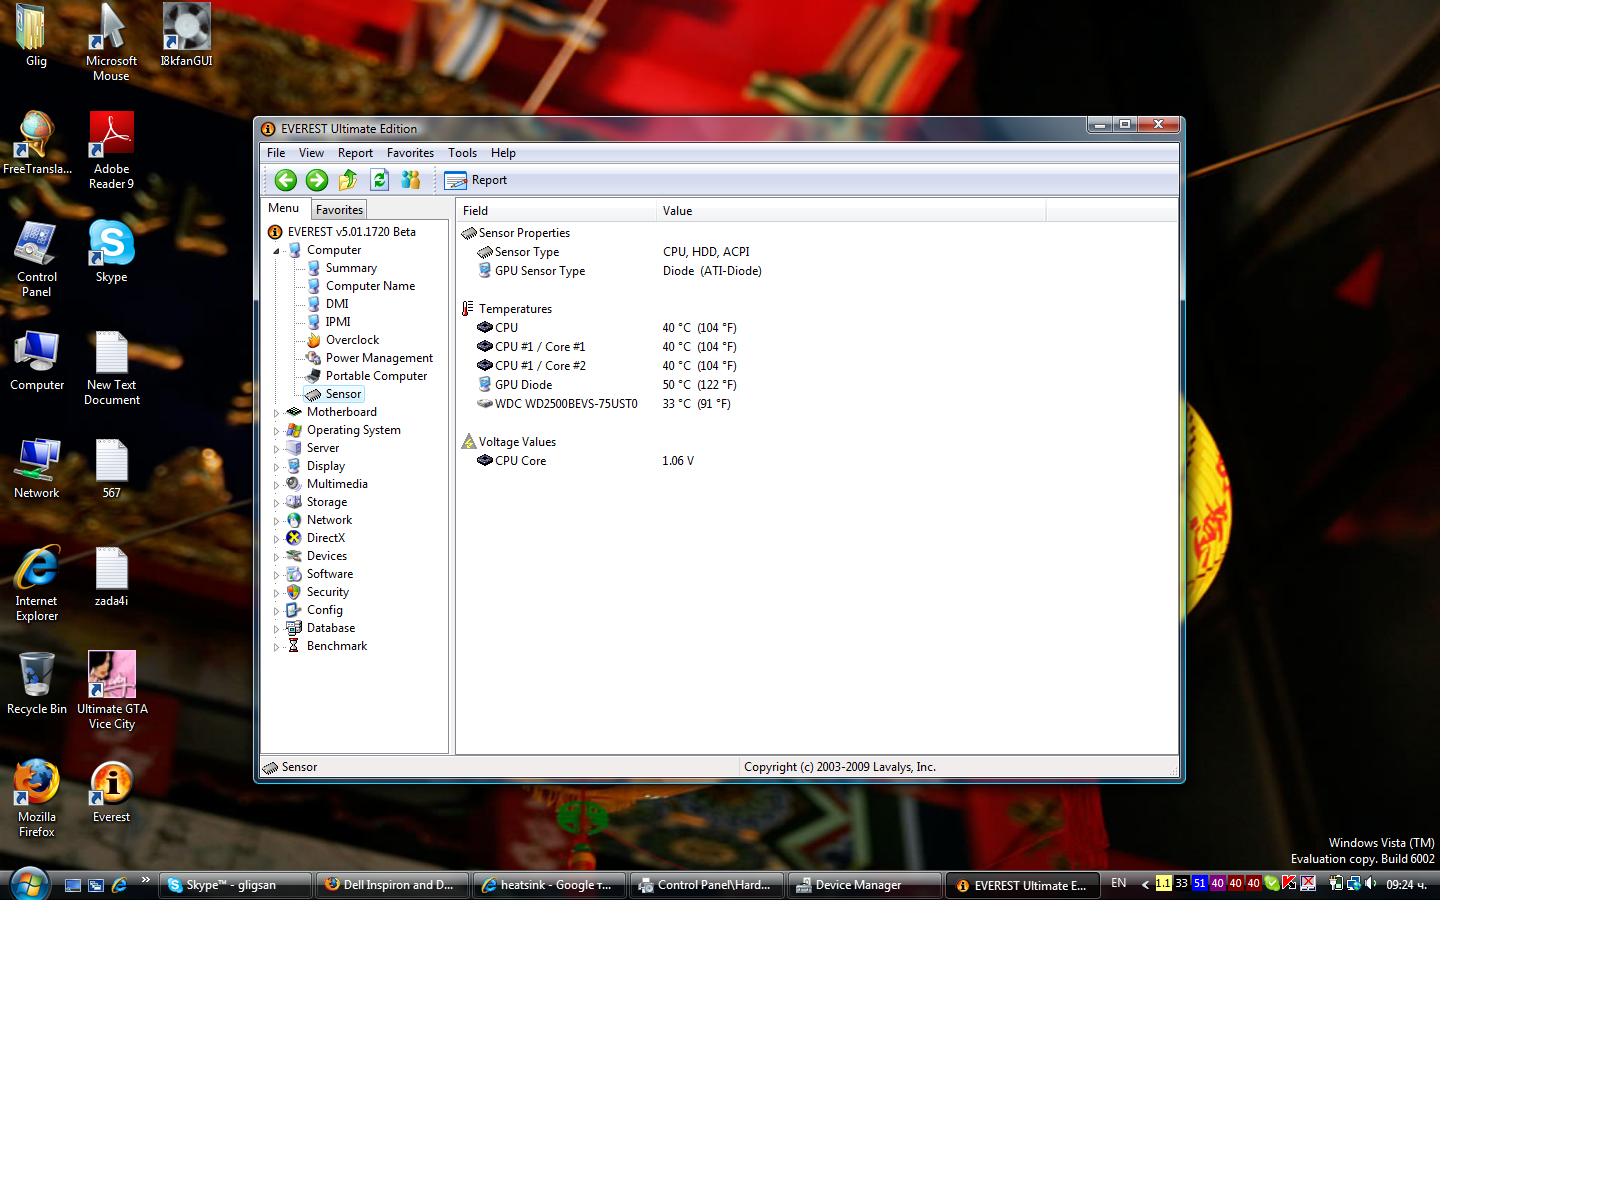
Task: Expand the Storage tree node
Action: click(277, 503)
